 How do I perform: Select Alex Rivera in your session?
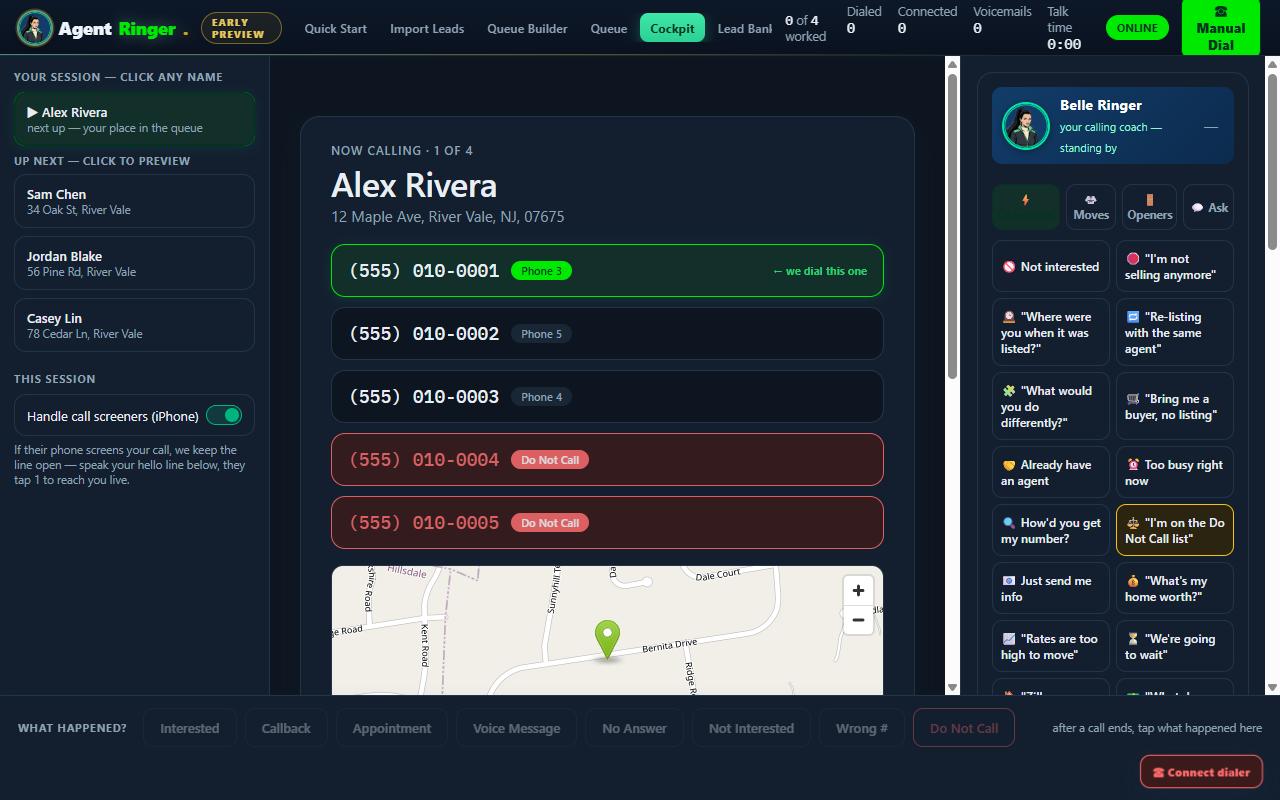(134, 119)
